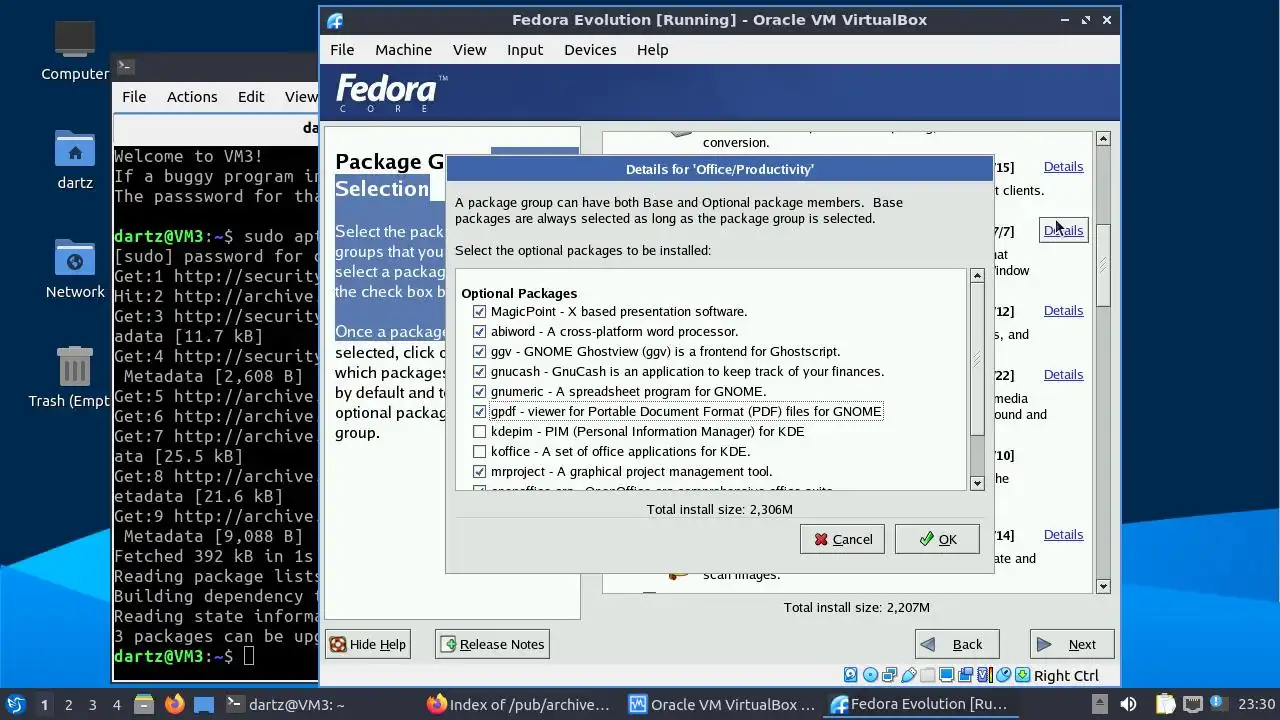Launch Firefox from the taskbar quick-launch
Image resolution: width=1280 pixels, height=720 pixels.
pos(175,704)
